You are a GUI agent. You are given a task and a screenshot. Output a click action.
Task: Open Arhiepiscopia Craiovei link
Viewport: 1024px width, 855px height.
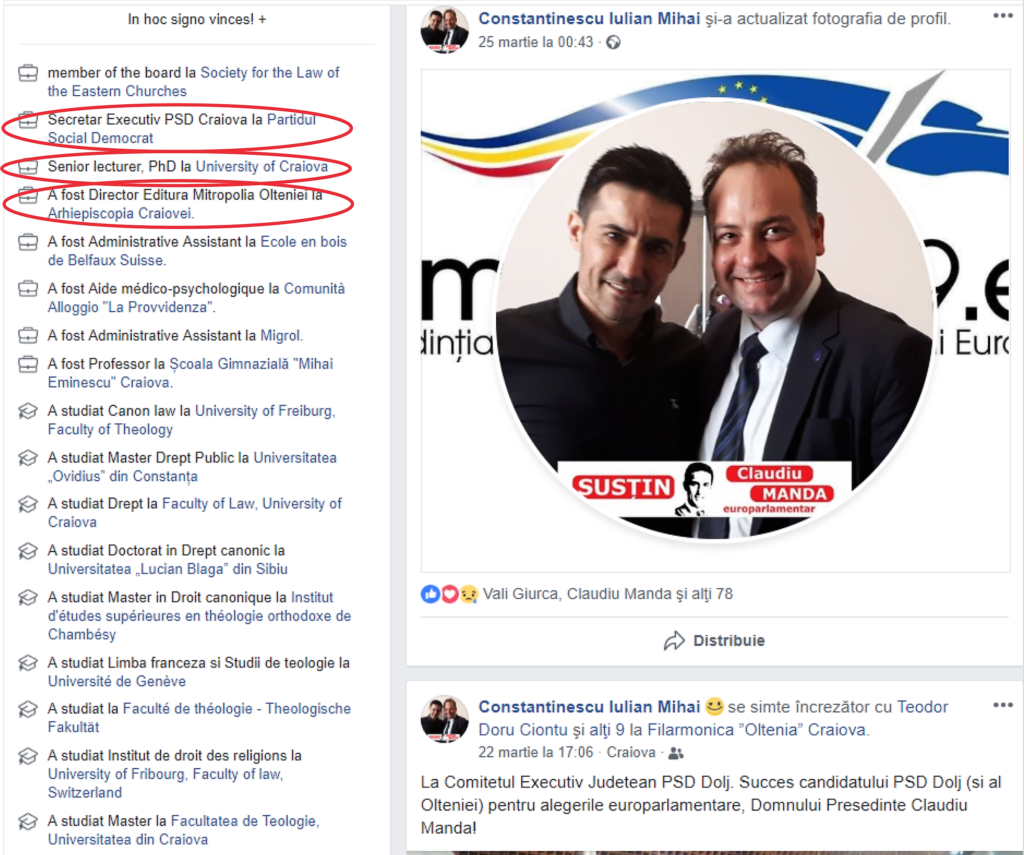pyautogui.click(x=121, y=214)
